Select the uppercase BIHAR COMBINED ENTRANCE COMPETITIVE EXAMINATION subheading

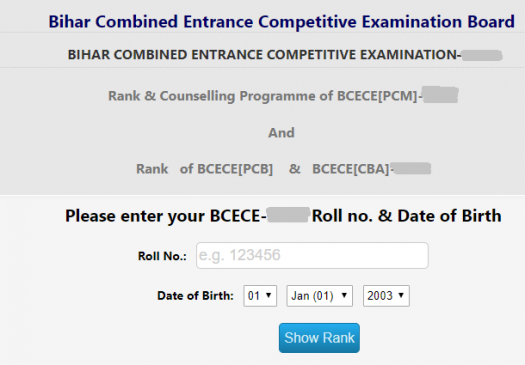[x=264, y=55]
